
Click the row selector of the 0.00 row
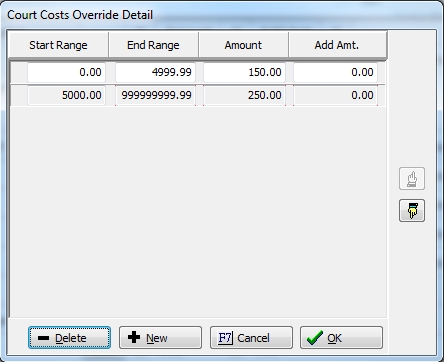point(19,72)
